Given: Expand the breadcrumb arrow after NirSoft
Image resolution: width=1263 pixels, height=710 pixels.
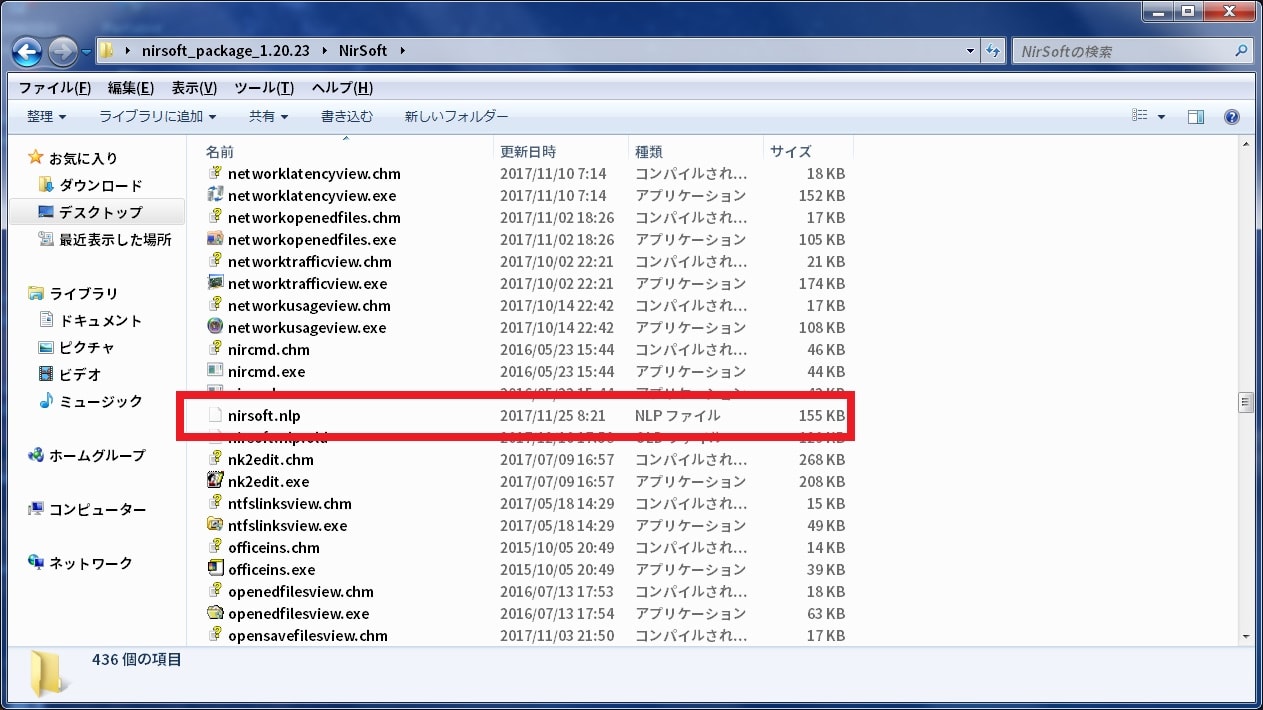Looking at the screenshot, I should 402,51.
